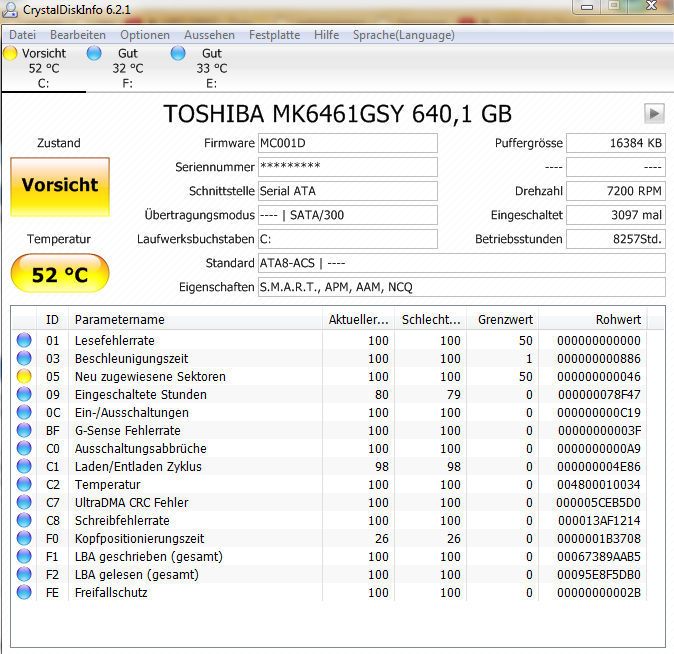Screen dimensions: 674x654
Task: Select the Lesefehlerrate parameter name
Action: (115, 341)
